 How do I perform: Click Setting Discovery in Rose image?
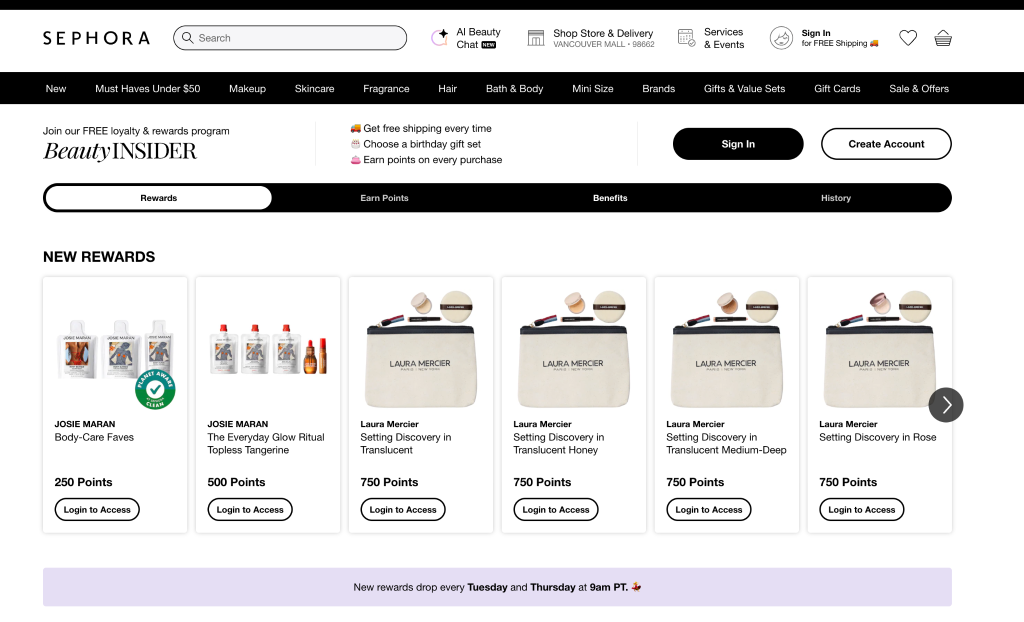879,350
